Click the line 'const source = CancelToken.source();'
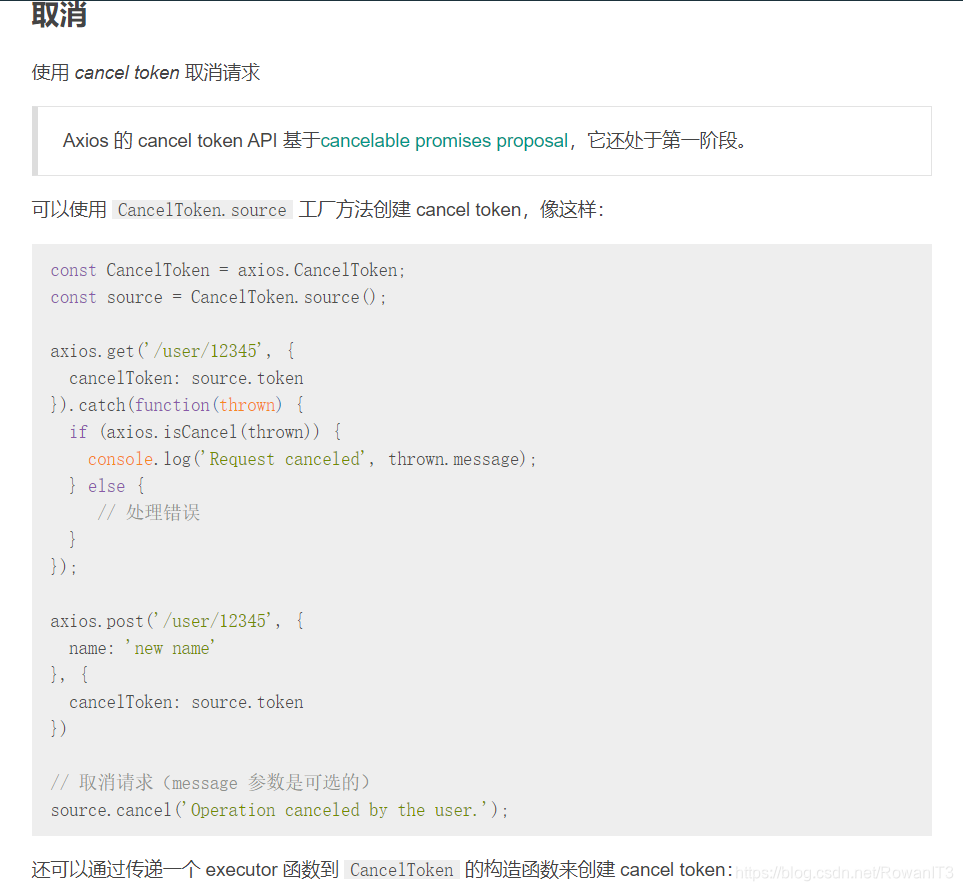This screenshot has width=963, height=891. (x=219, y=297)
